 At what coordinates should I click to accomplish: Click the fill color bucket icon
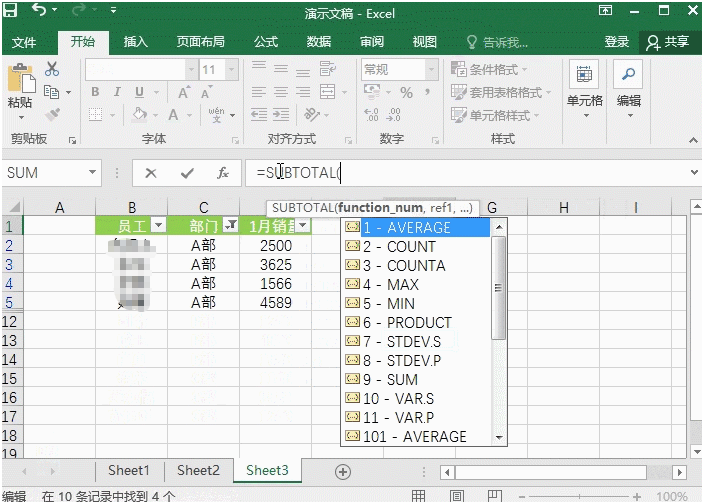tap(140, 114)
